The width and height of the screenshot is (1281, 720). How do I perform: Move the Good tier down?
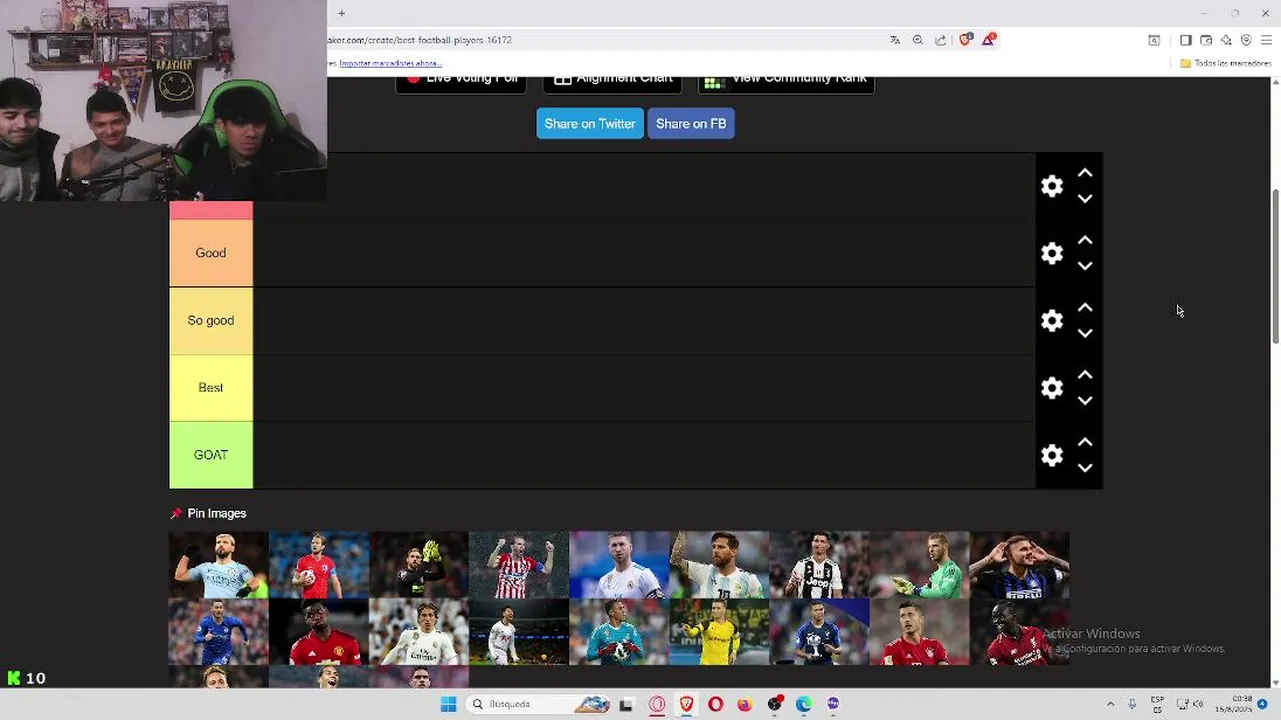(x=1085, y=266)
